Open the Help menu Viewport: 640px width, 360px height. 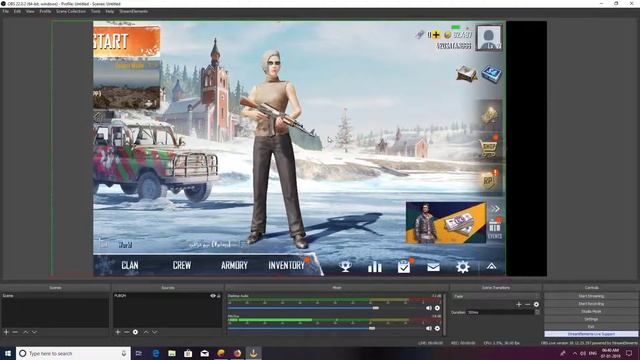point(110,11)
